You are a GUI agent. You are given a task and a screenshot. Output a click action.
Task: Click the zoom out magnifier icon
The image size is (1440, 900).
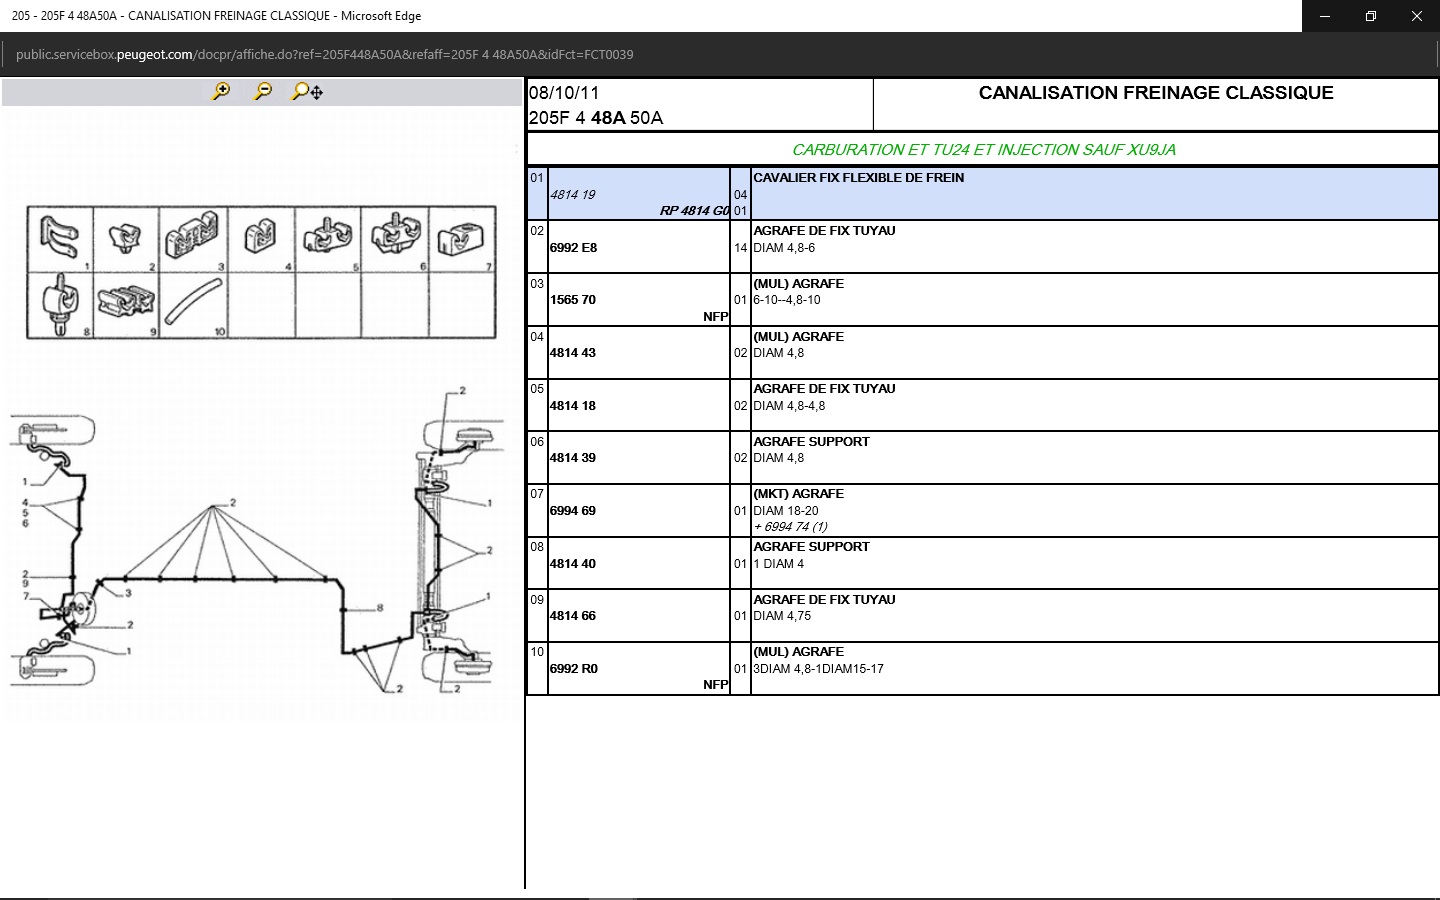tap(263, 92)
